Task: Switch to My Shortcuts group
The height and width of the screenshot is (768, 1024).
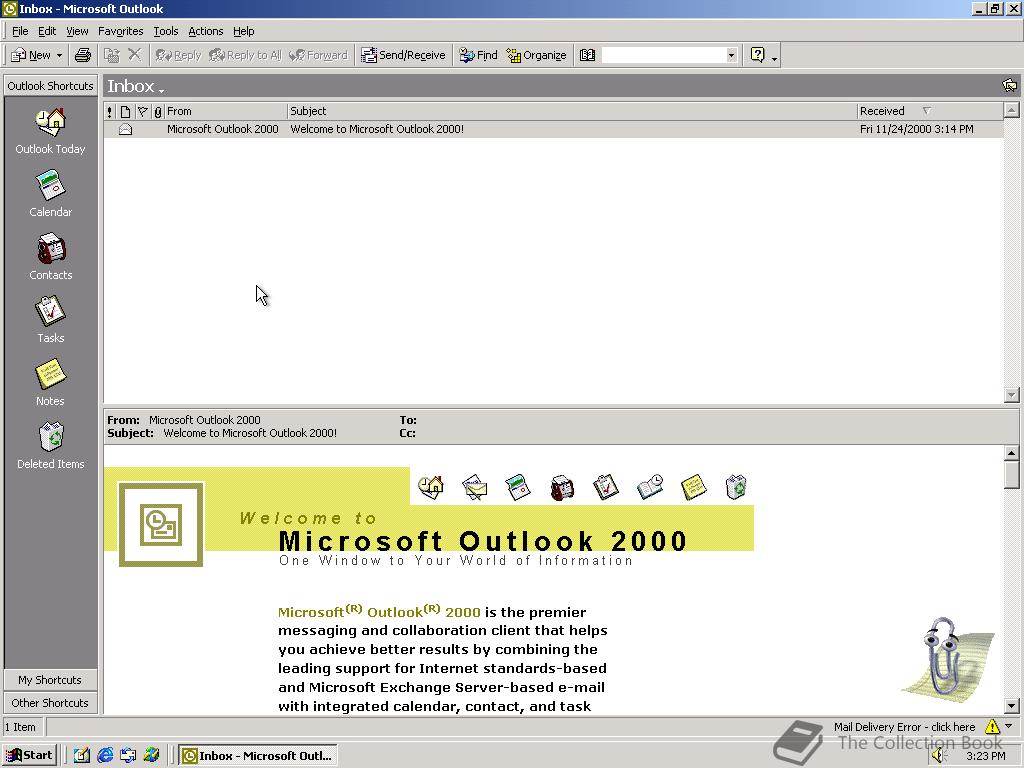Action: tap(50, 680)
